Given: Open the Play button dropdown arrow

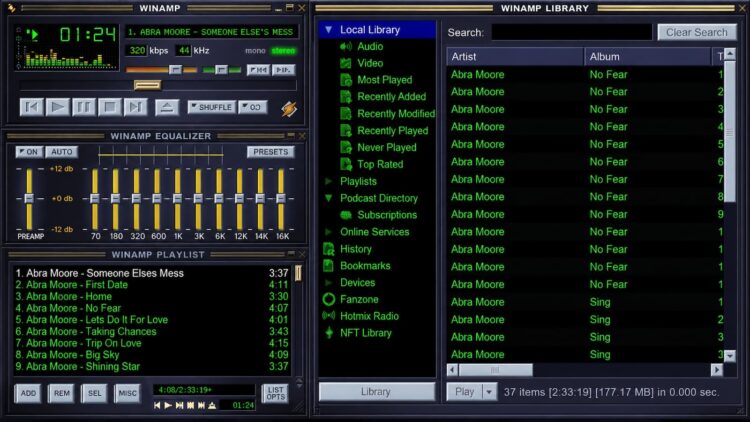Looking at the screenshot, I should [489, 392].
